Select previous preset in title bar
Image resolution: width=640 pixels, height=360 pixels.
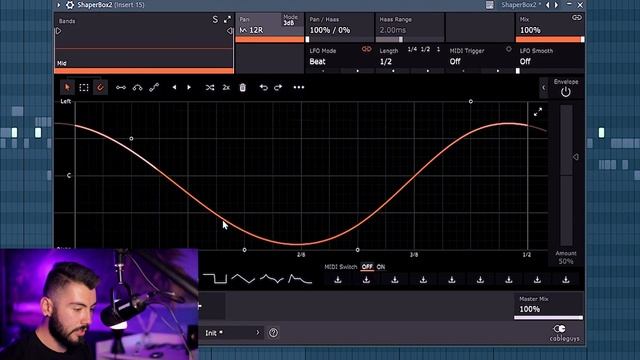click(x=548, y=5)
